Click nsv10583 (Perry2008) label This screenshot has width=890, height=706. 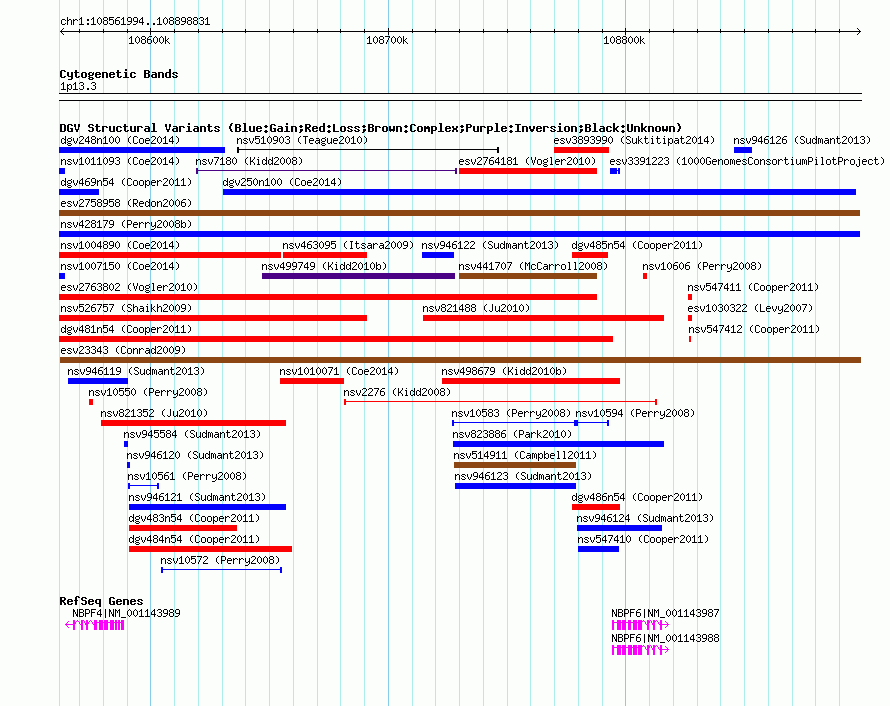pos(511,413)
